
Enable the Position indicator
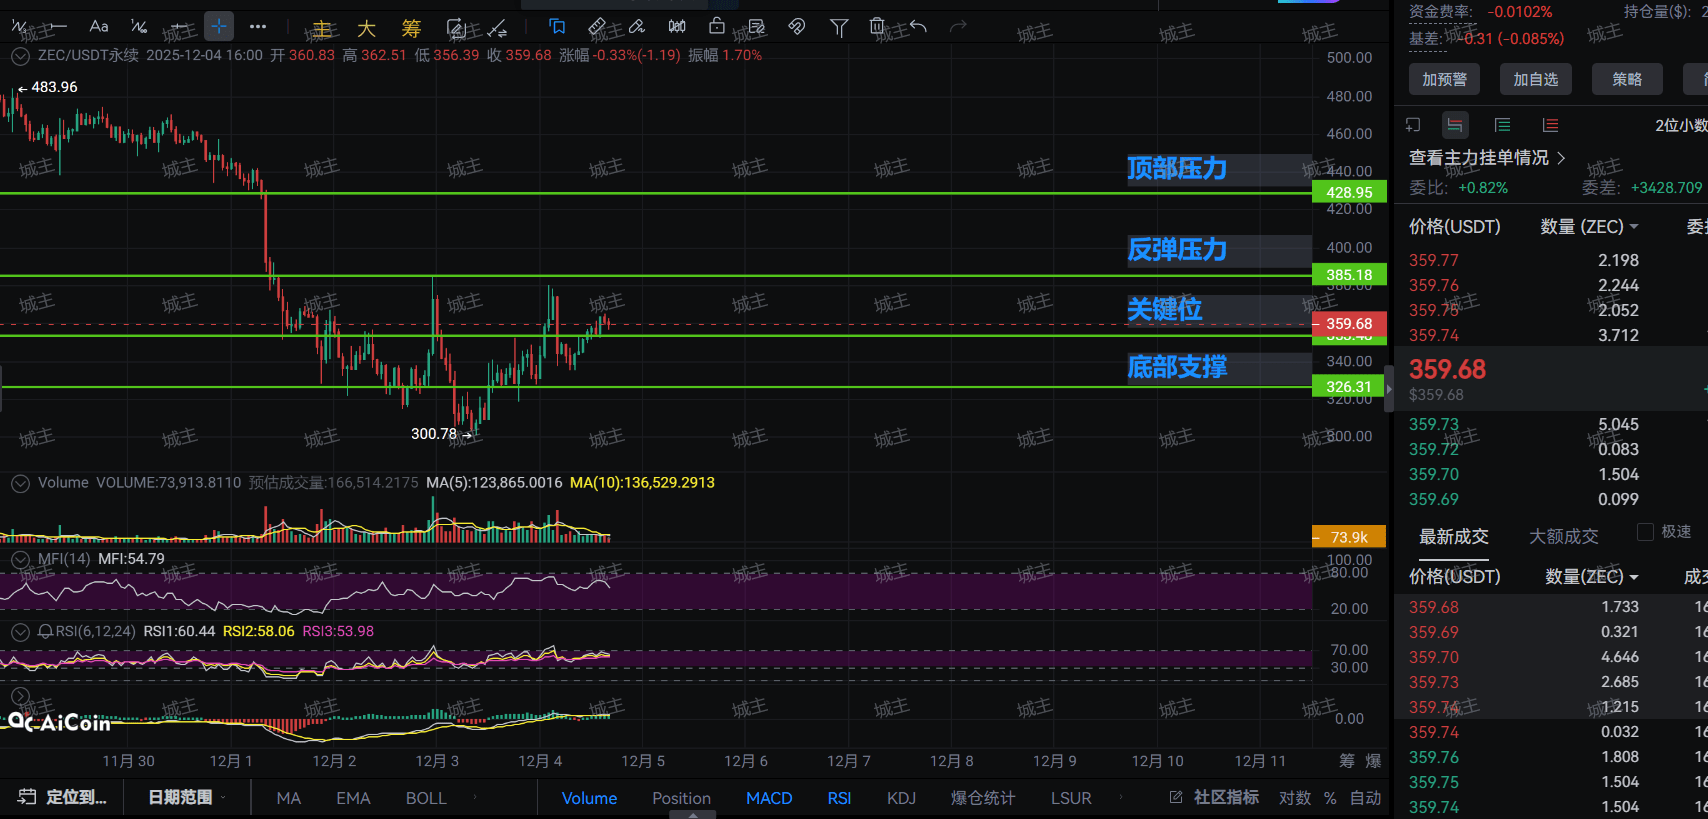681,798
